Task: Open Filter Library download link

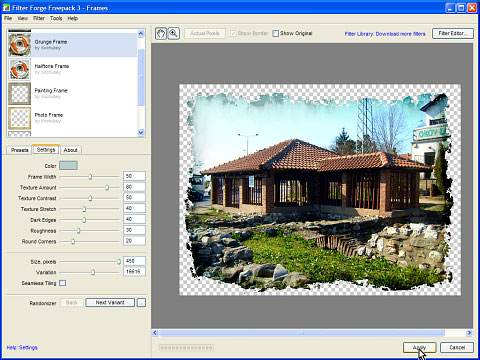Action: click(385, 34)
